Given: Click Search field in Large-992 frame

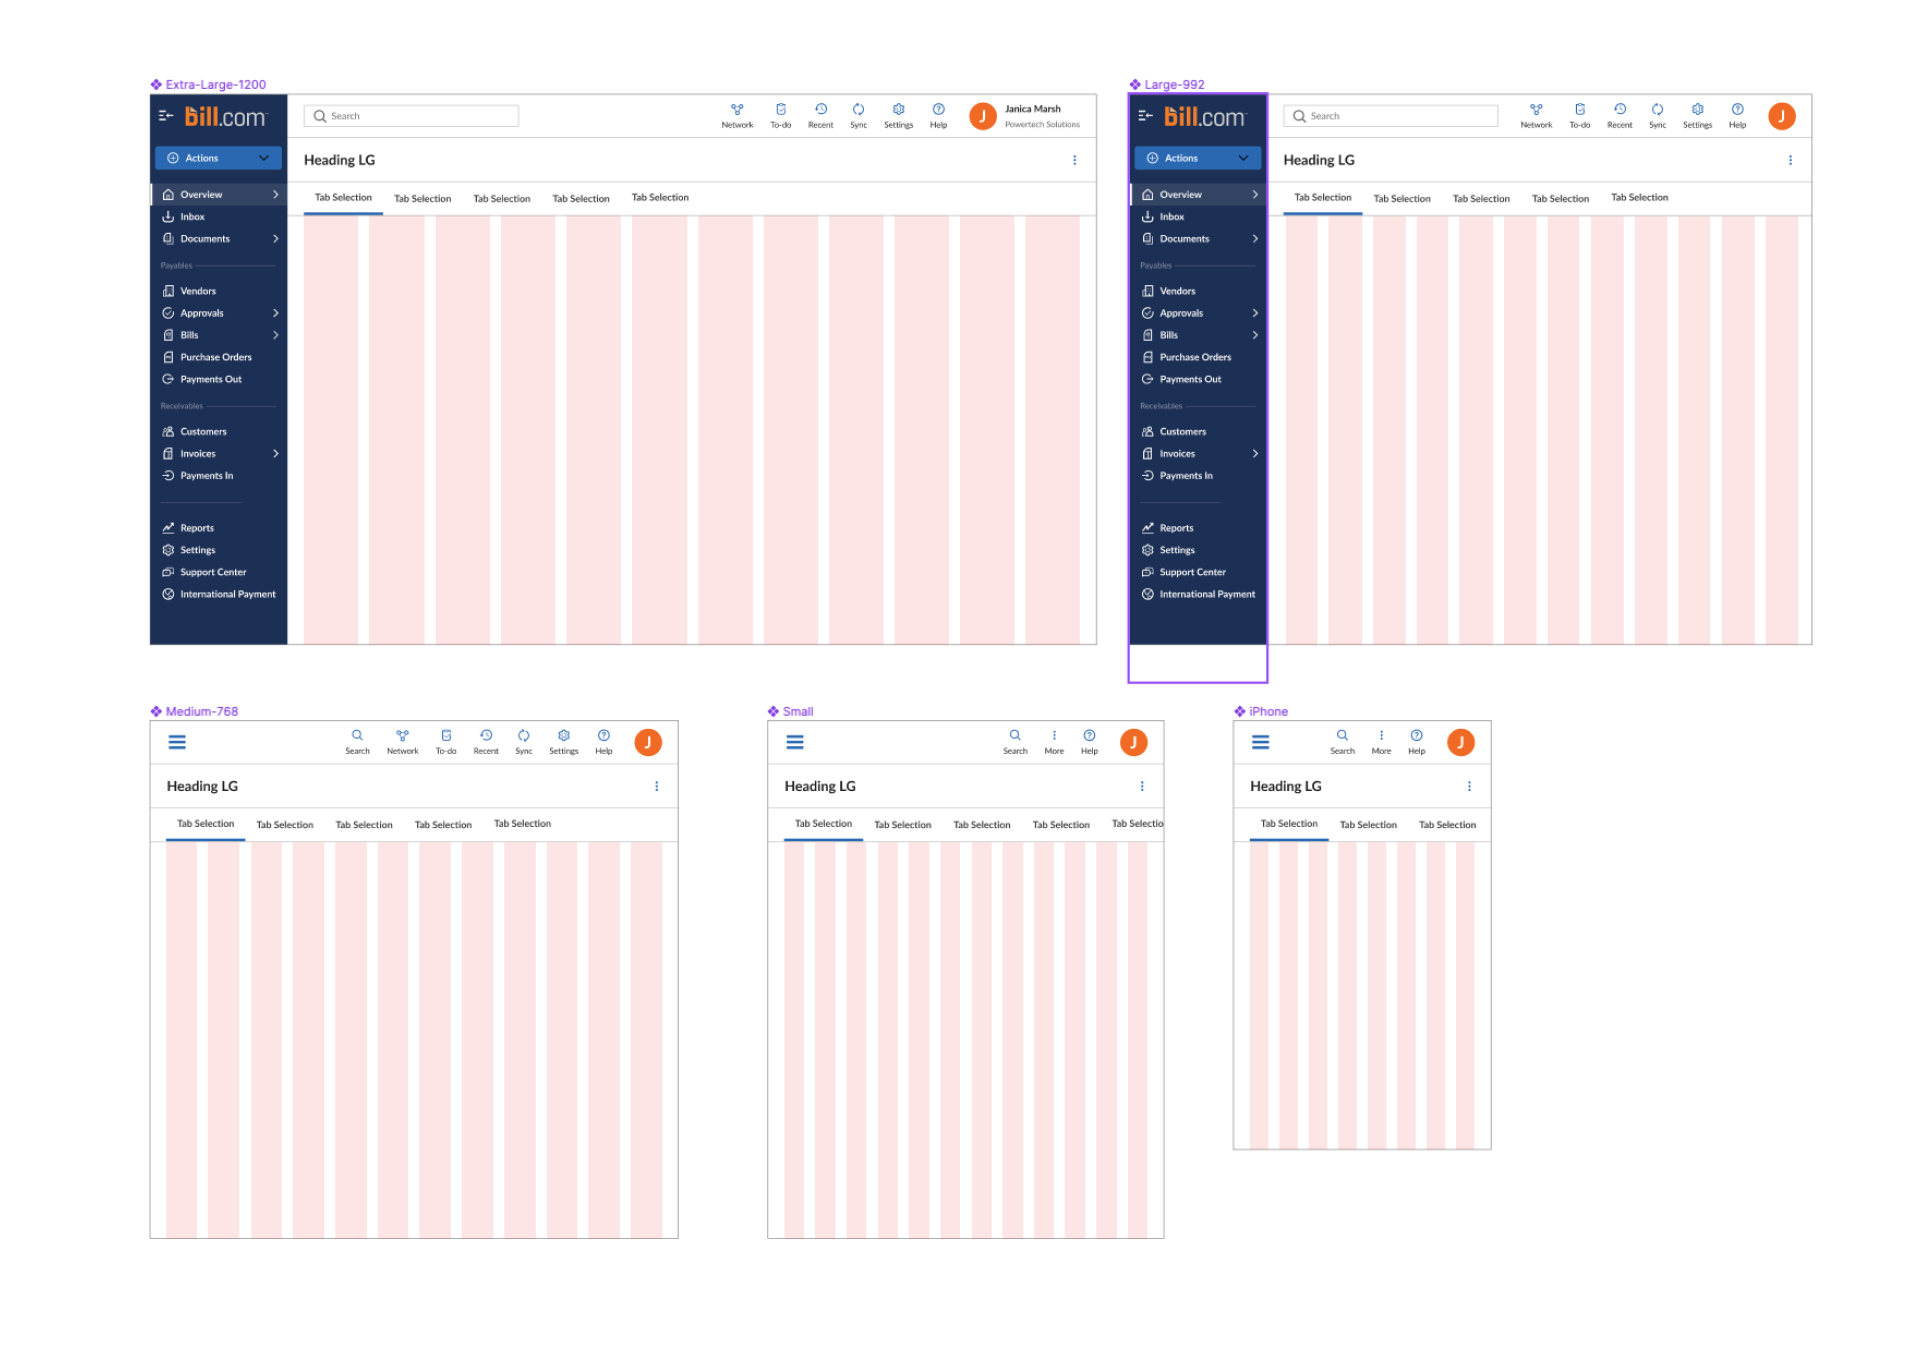Looking at the screenshot, I should [1390, 116].
